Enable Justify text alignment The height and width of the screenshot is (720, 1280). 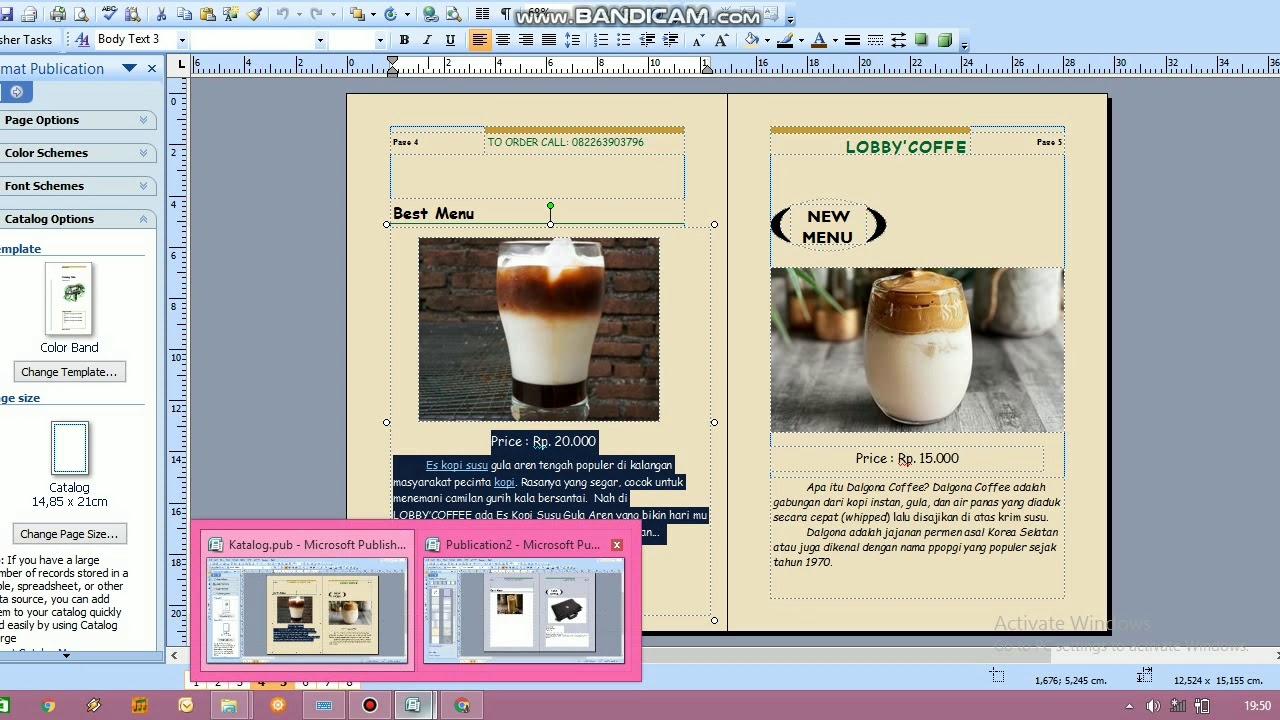549,40
